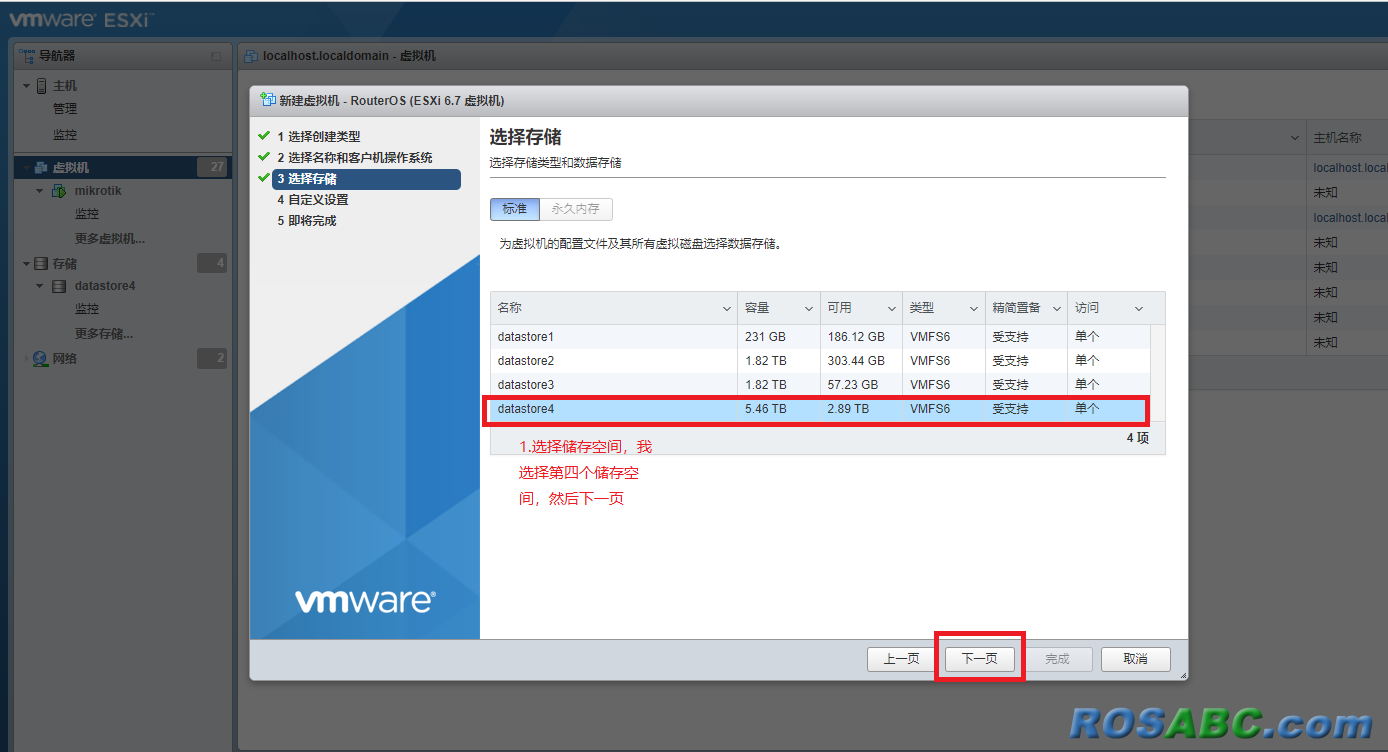Screen dimensions: 1388x752
Task: Click the 4 storage count badge
Action: [x=212, y=264]
